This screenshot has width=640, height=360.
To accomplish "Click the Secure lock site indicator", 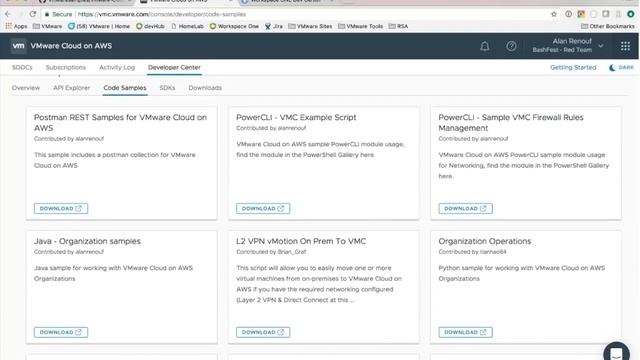I will (58, 14).
